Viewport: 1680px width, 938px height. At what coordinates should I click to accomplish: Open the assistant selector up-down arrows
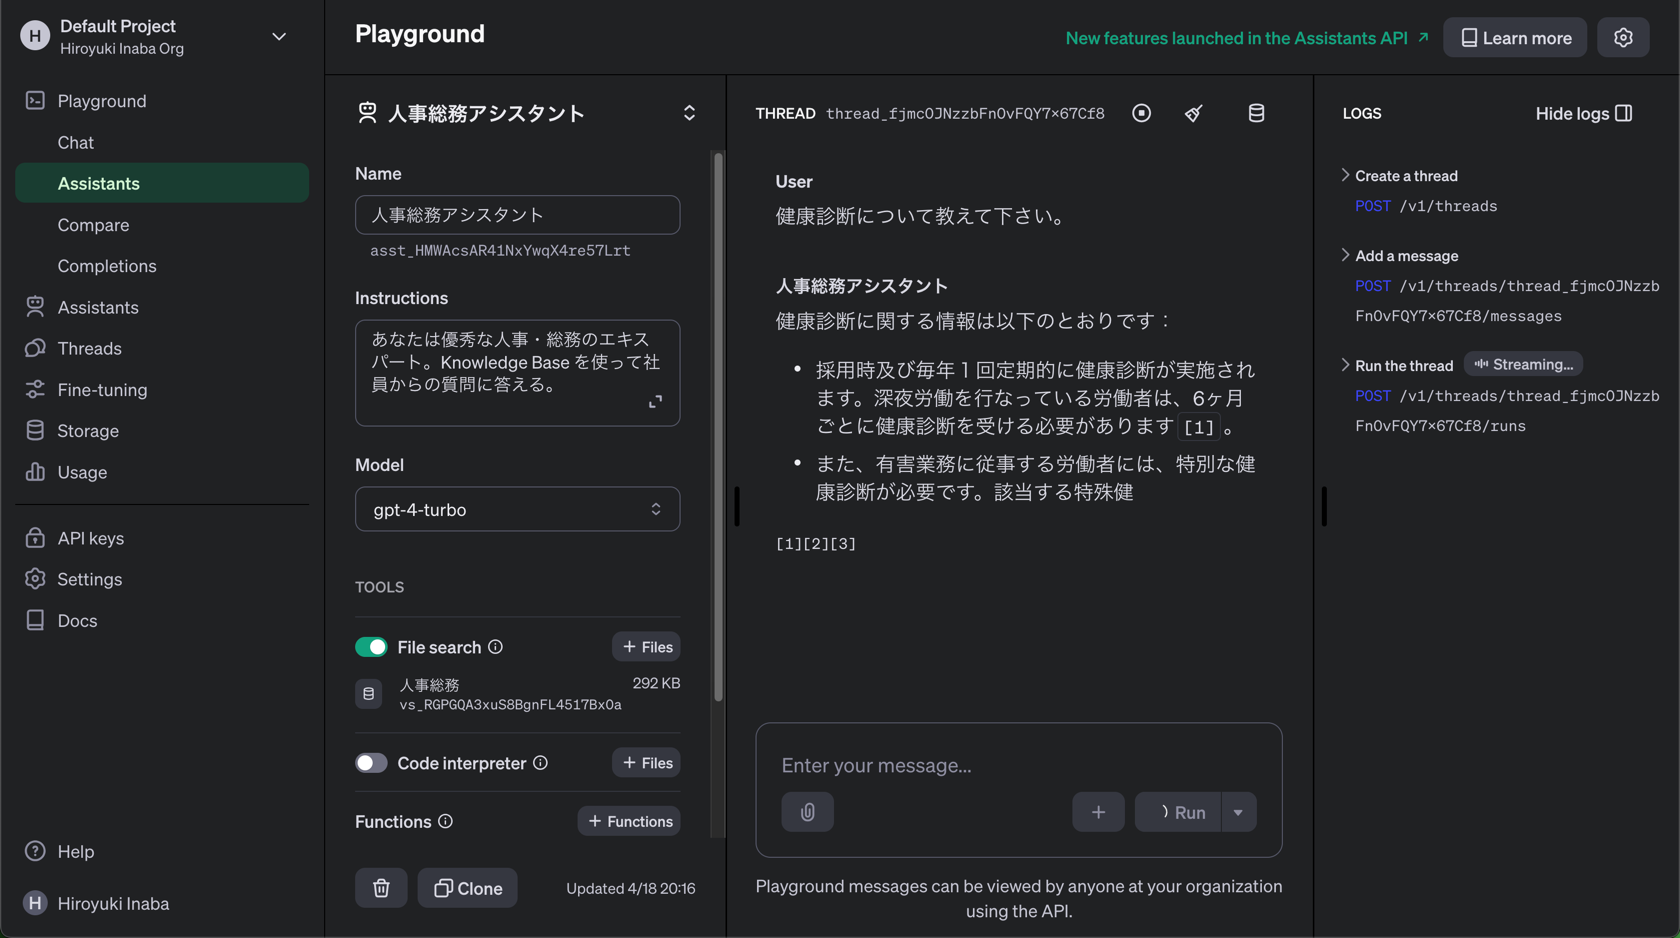pyautogui.click(x=689, y=113)
